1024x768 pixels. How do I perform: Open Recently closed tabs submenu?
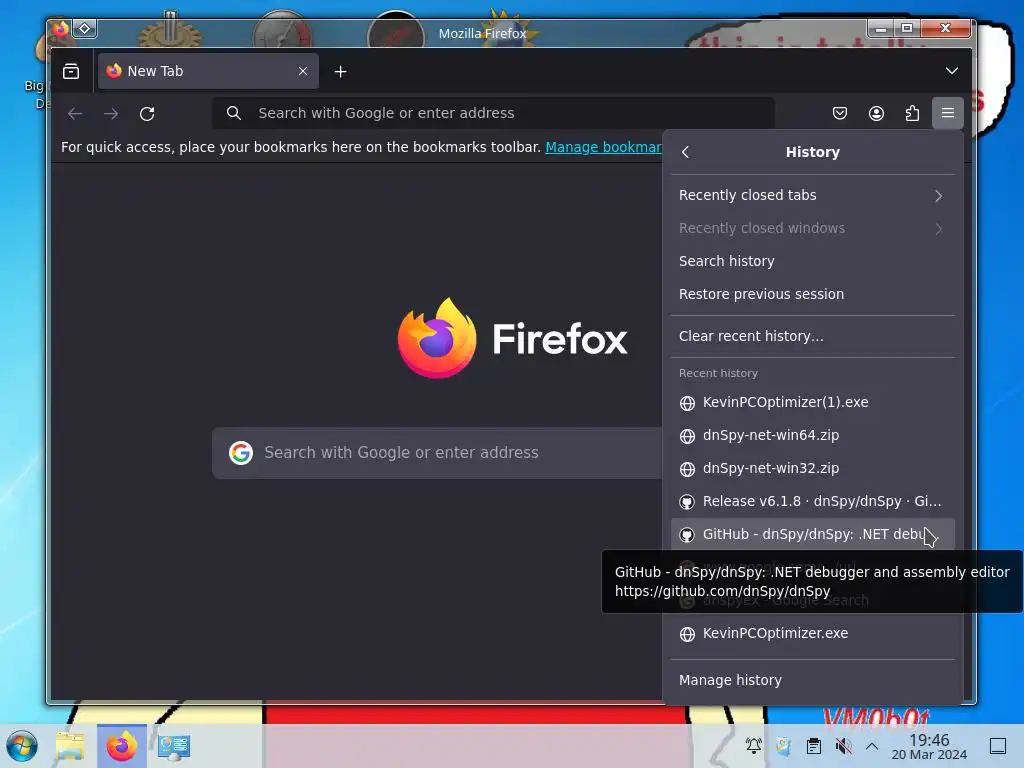(812, 195)
